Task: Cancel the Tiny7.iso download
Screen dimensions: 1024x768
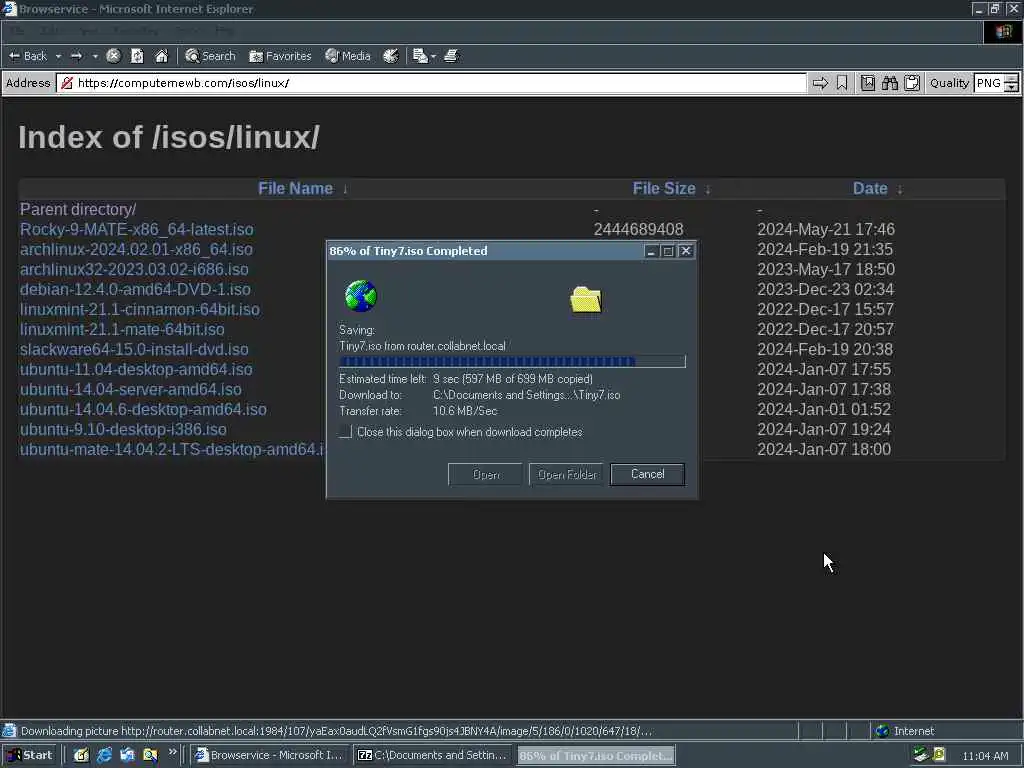Action: pos(647,474)
